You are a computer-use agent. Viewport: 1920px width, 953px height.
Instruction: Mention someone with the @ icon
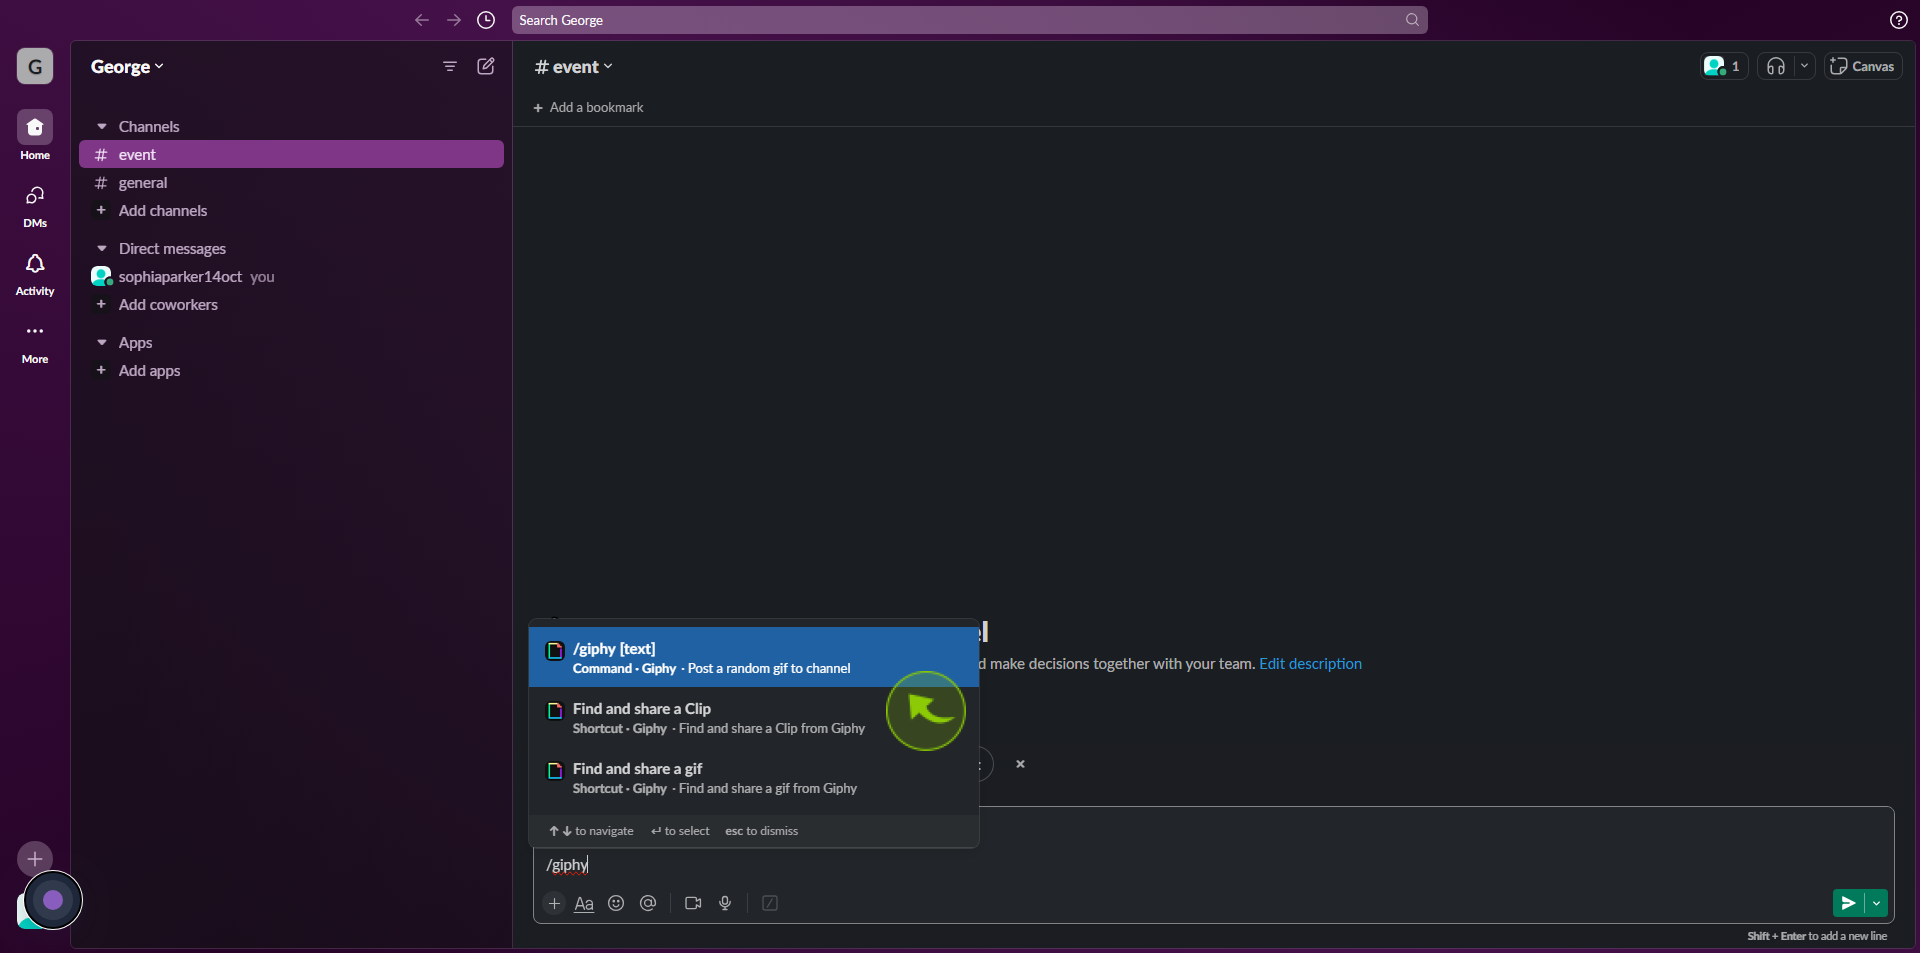[648, 904]
